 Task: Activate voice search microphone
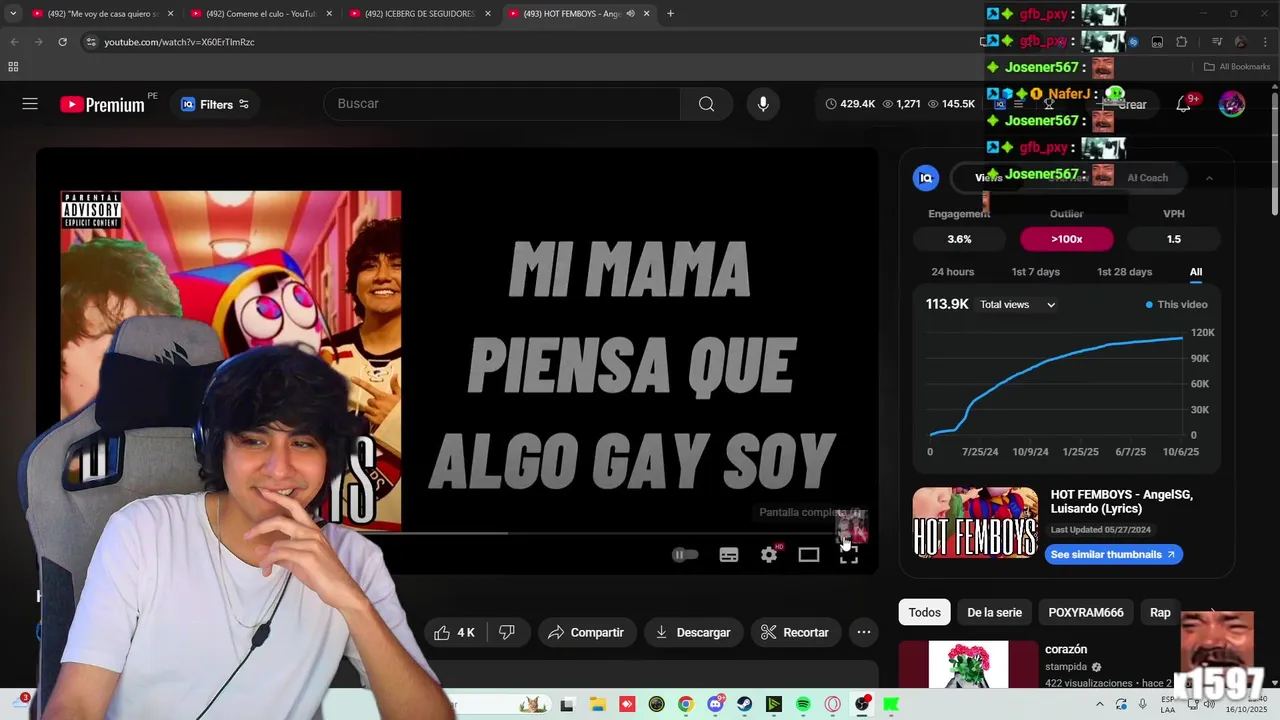pos(763,104)
